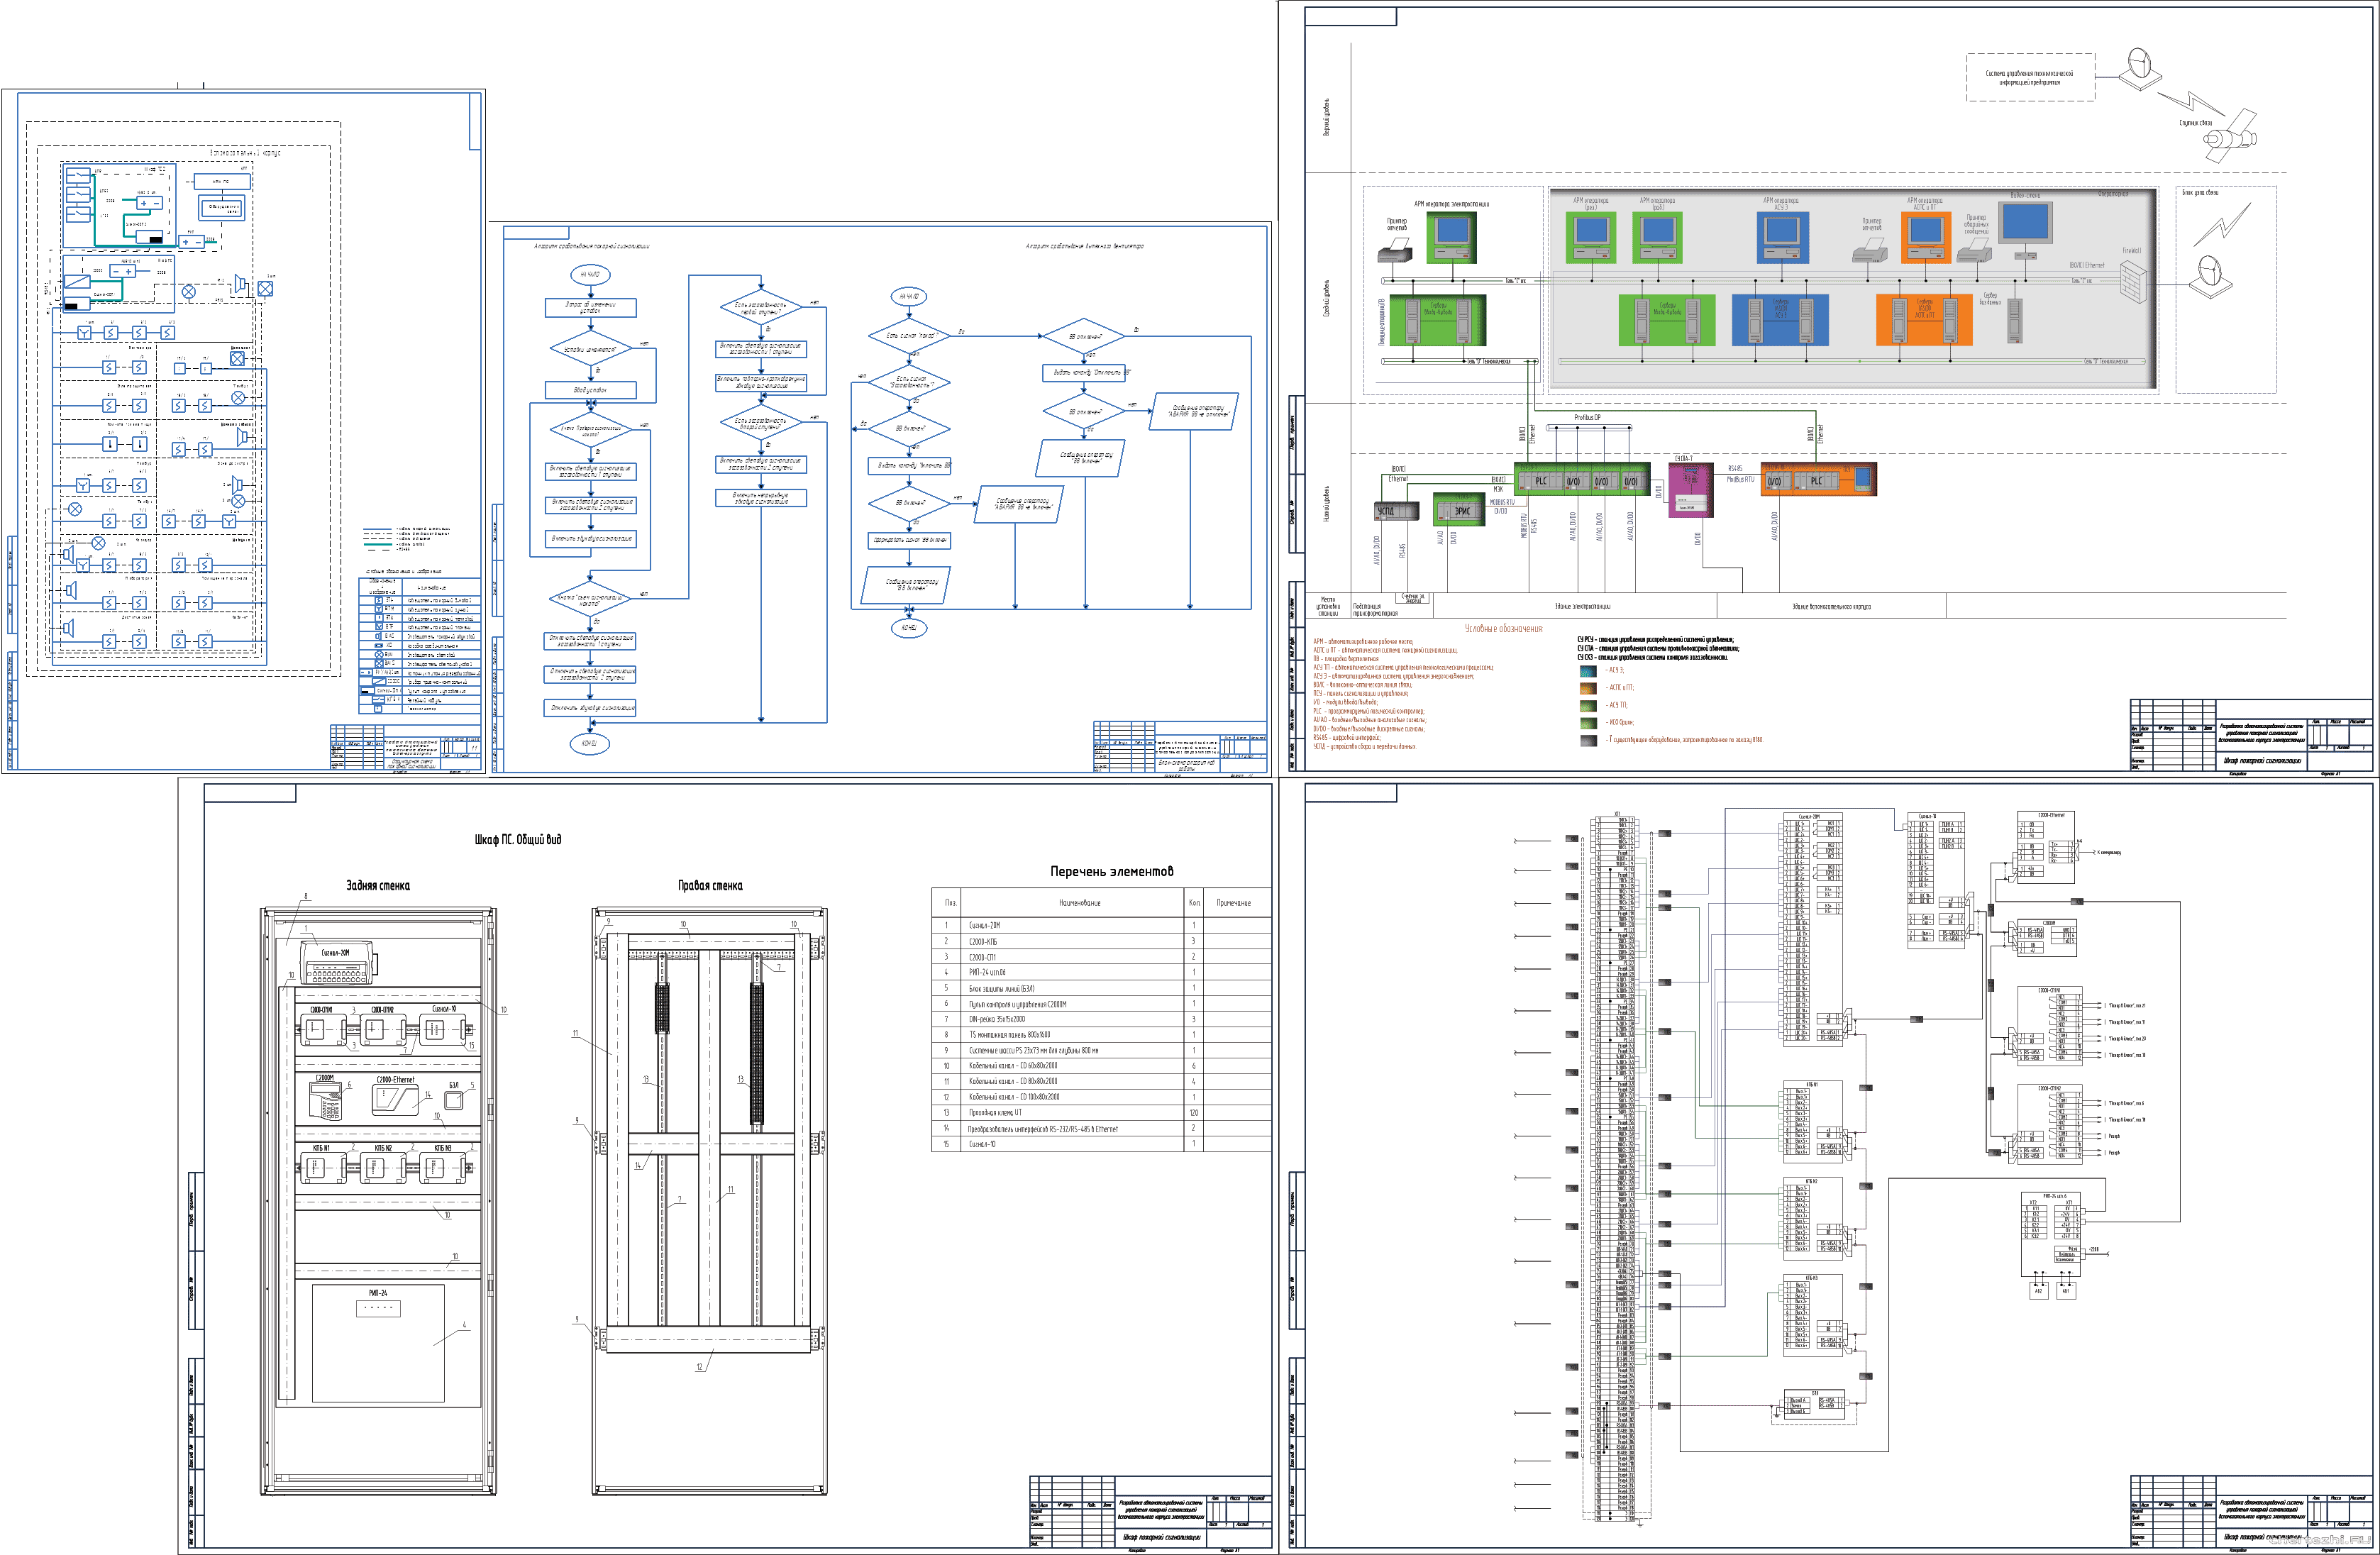Screen dimensions: 2380x1555
Task: Select the ЭРИС controller block
Action: click(1460, 510)
